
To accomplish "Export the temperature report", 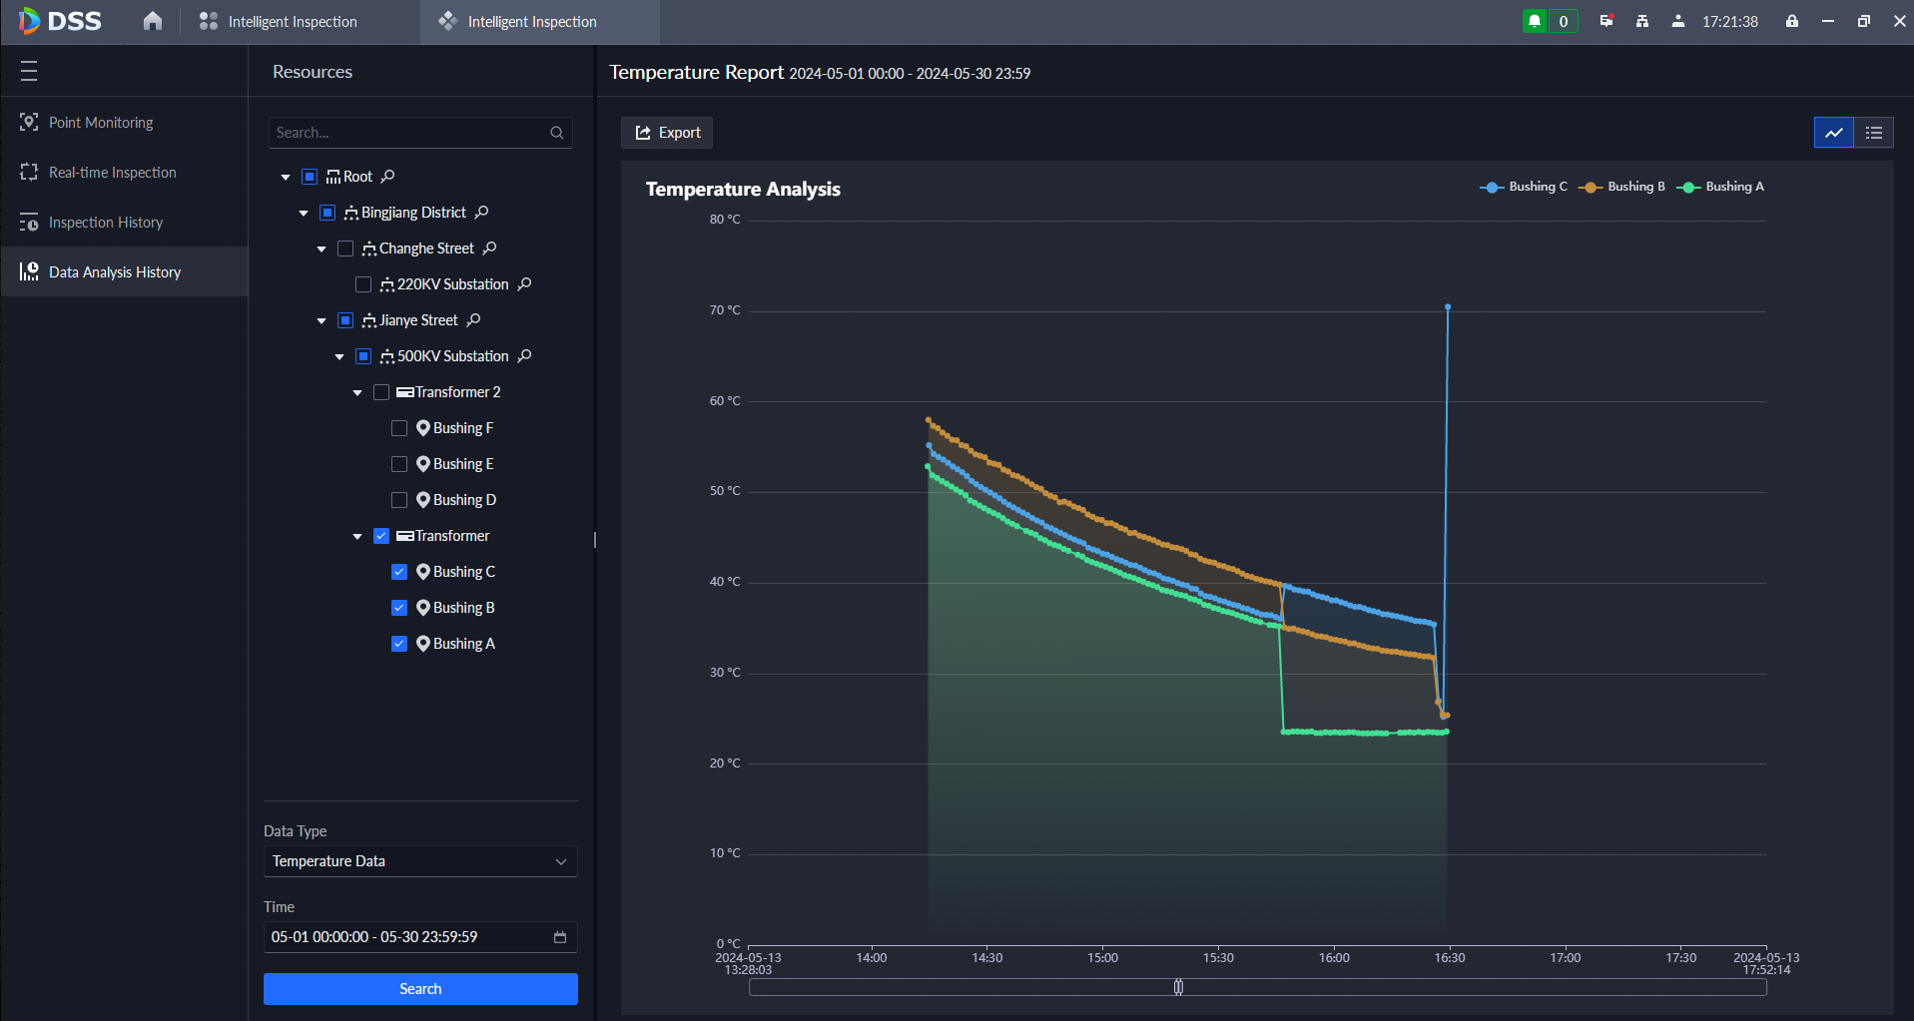I will pyautogui.click(x=667, y=132).
